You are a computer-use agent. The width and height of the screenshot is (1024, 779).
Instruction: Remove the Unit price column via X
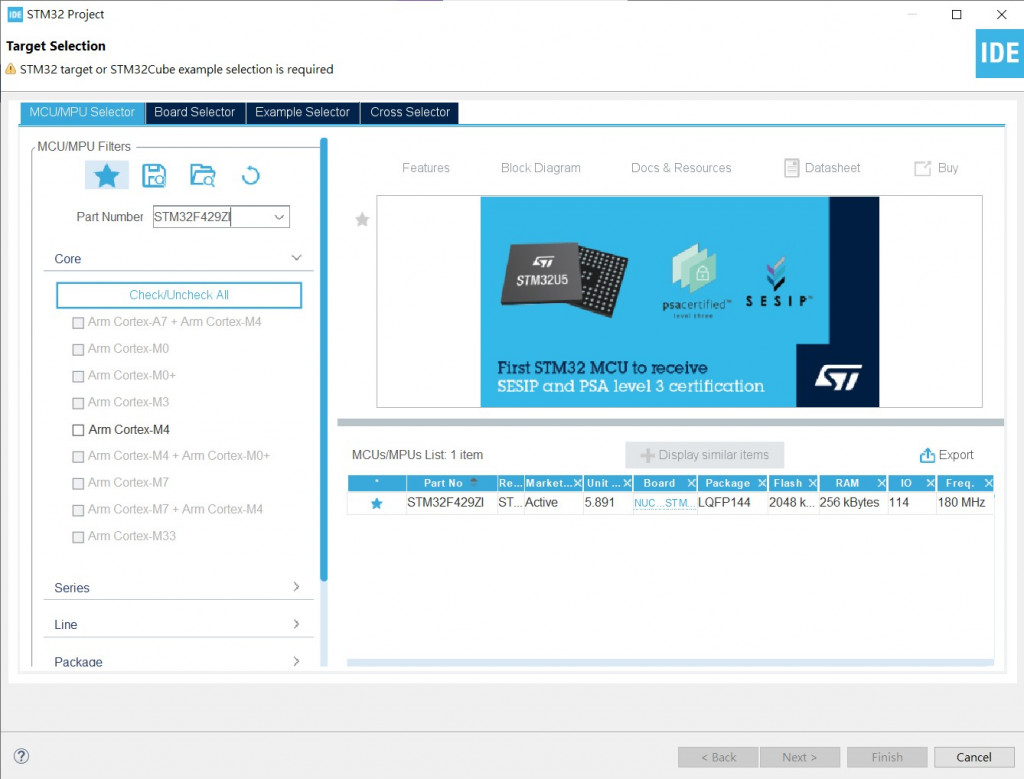(627, 483)
